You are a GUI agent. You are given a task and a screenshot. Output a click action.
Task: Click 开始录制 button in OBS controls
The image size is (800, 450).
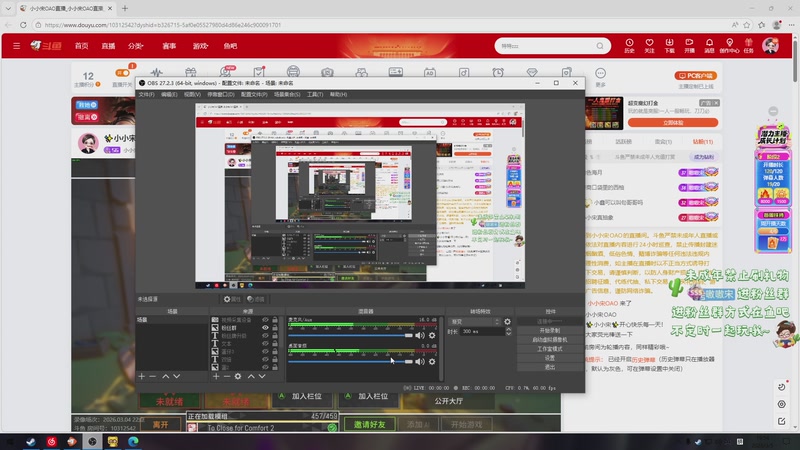point(549,331)
